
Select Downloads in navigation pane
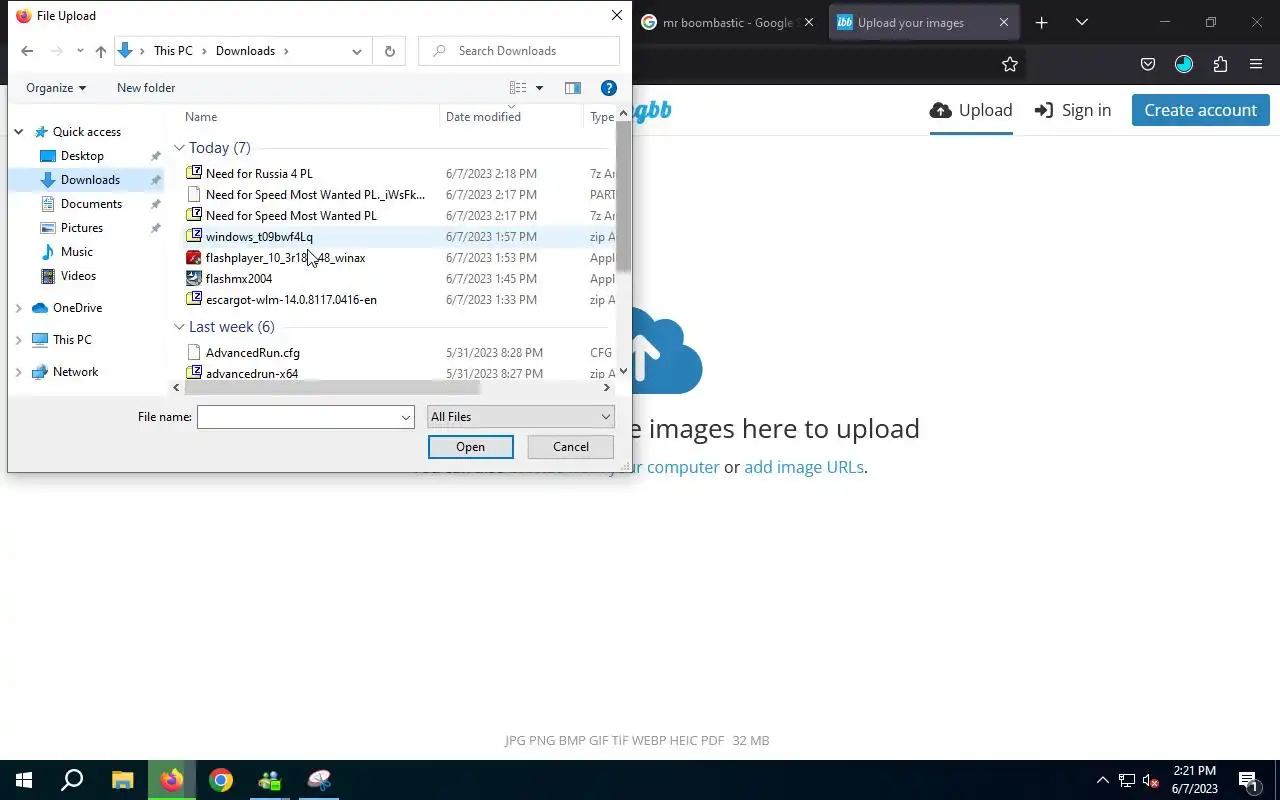[90, 180]
